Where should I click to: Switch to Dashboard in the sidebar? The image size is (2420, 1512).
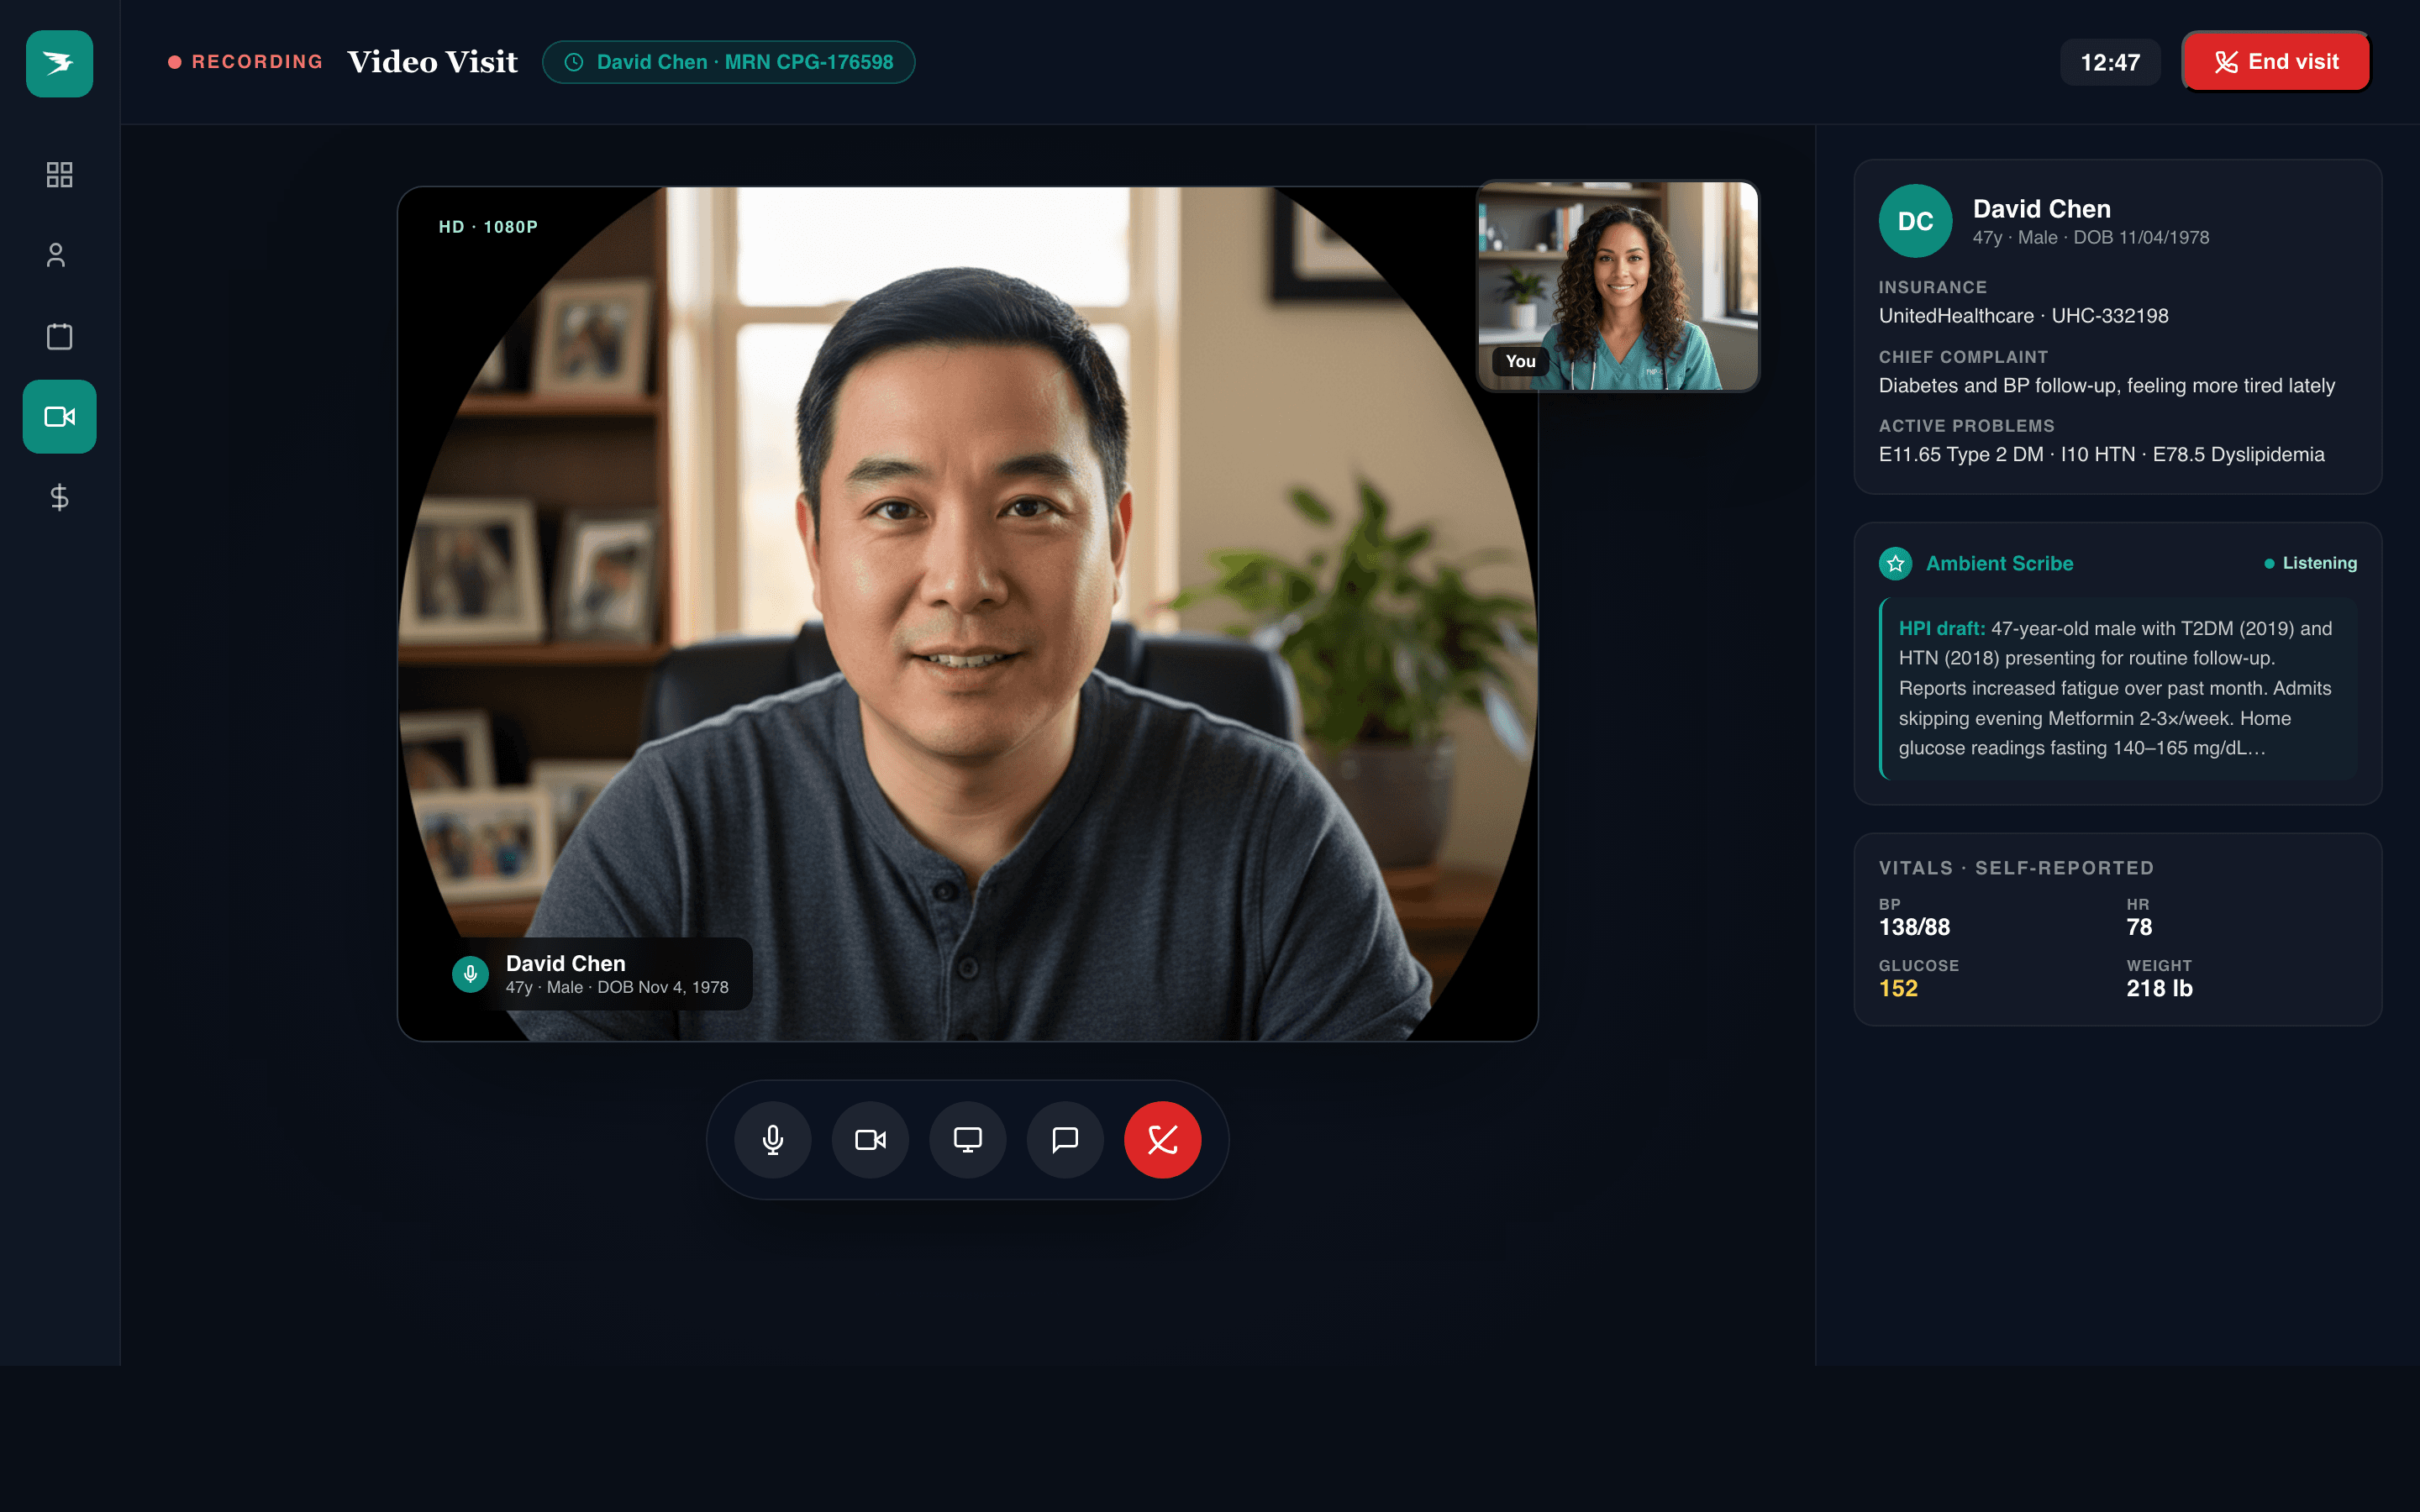59,174
